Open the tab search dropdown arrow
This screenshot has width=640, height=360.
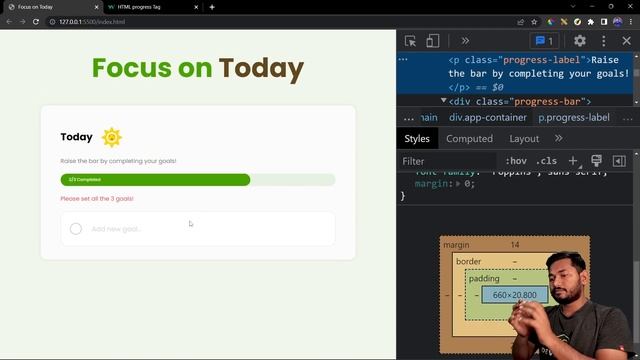coord(573,7)
